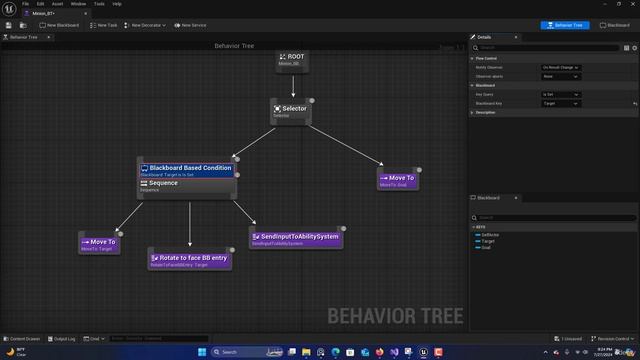
Task: Open the Notify Observer dropdown
Action: [x=561, y=68]
